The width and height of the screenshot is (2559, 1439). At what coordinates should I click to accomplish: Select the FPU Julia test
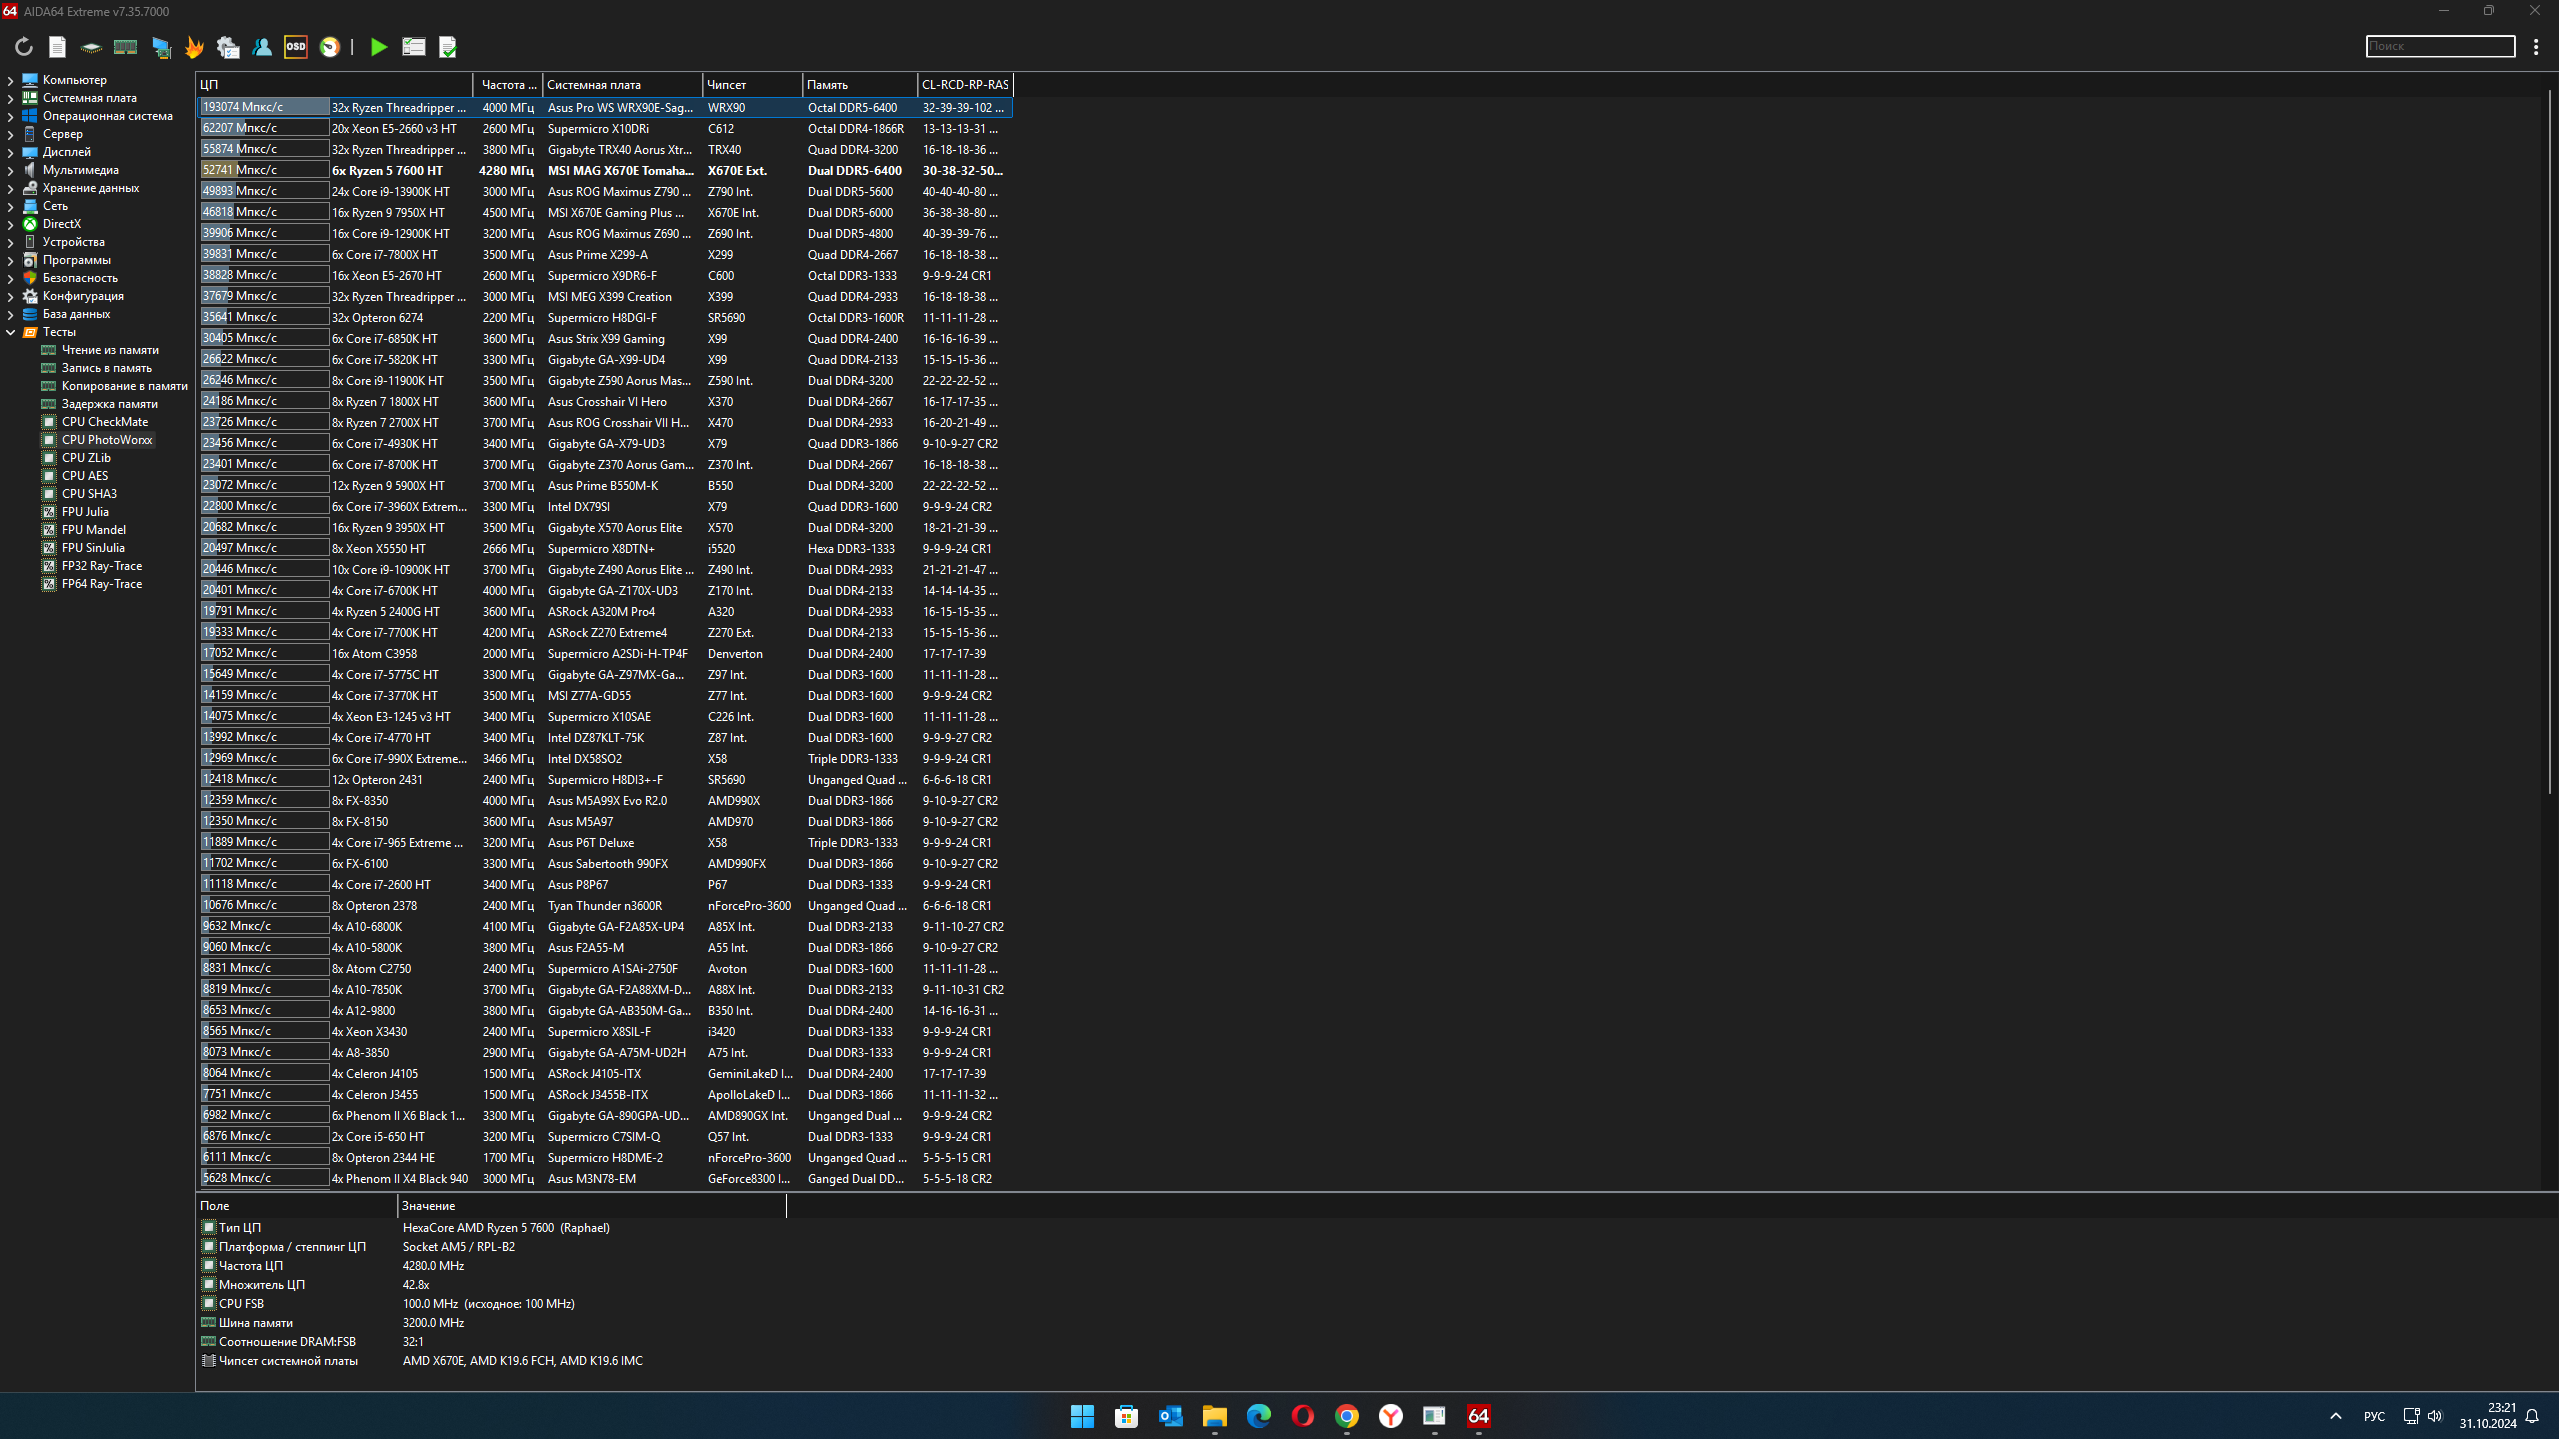85,512
